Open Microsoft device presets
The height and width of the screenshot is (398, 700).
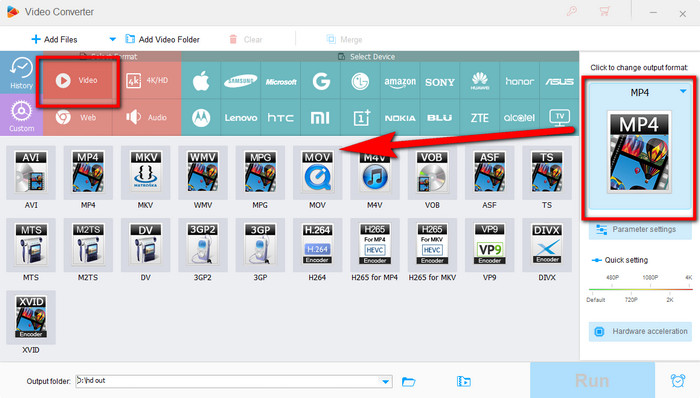(x=281, y=81)
